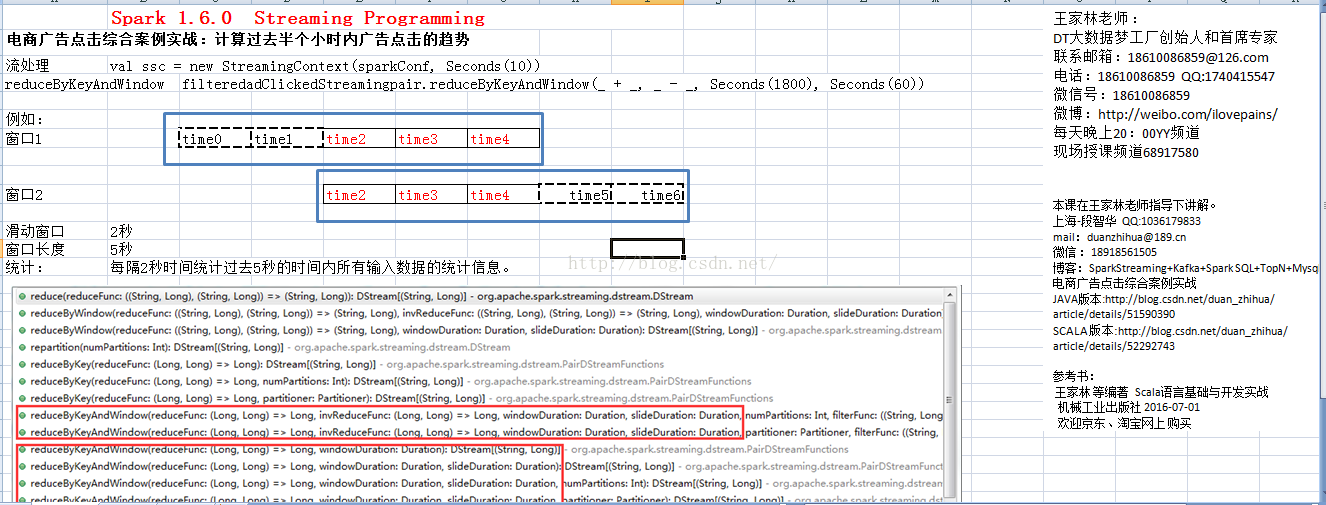Viewport: 1326px width, 505px height.
Task: Click the 微信号: 18610086859 line
Action: [x=1121, y=95]
